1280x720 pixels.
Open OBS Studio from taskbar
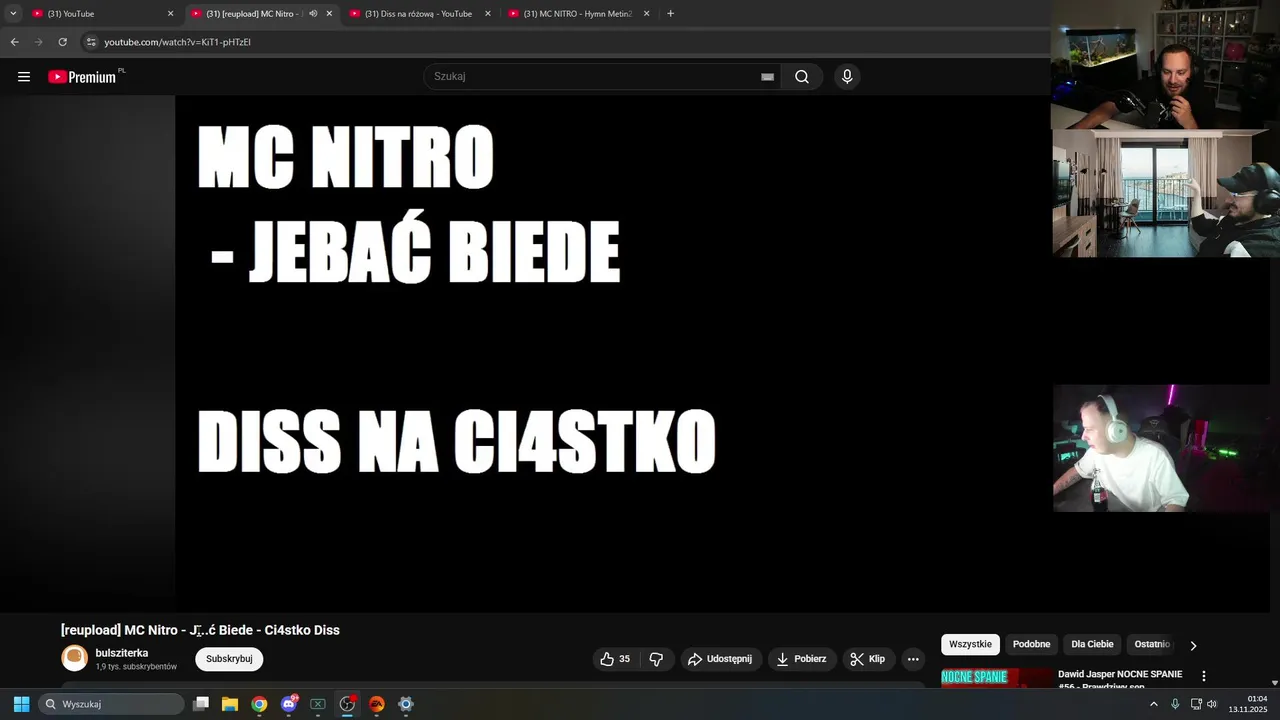[347, 704]
